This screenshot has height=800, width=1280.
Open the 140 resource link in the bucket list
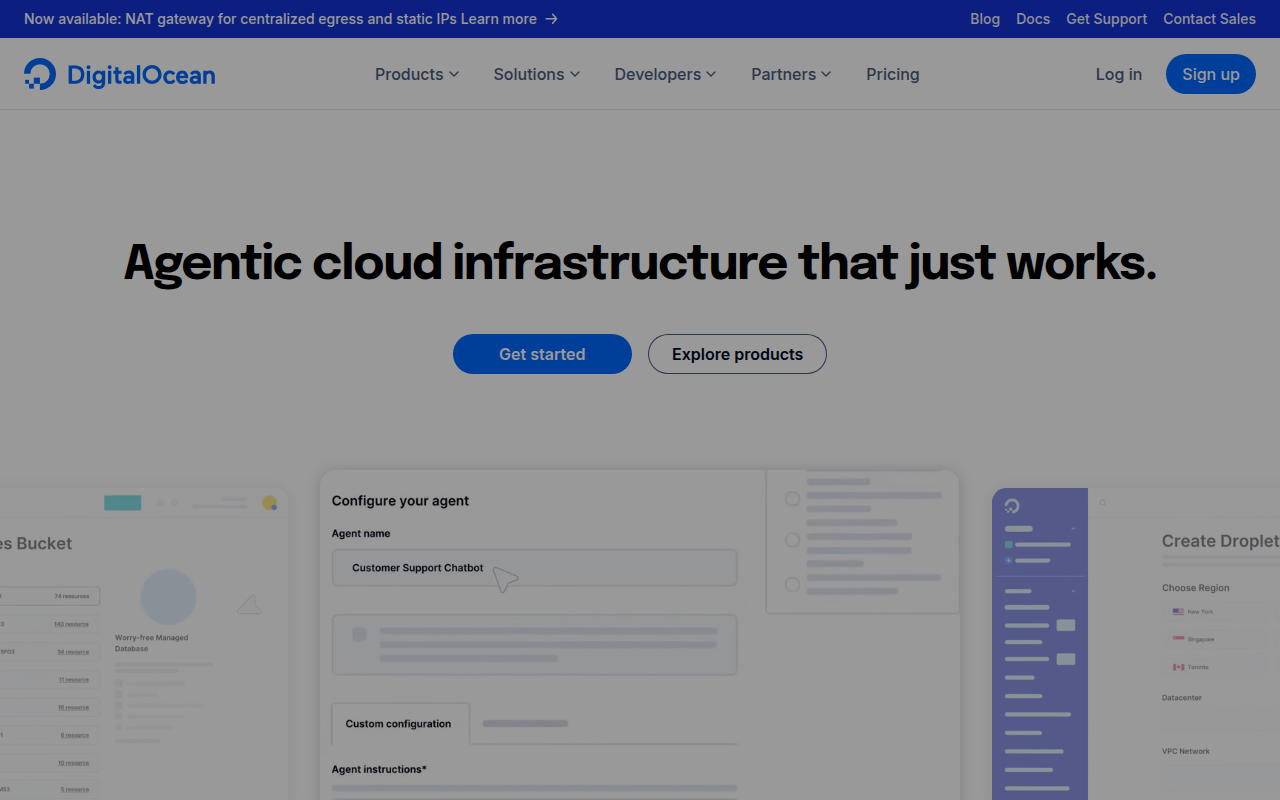click(x=71, y=624)
